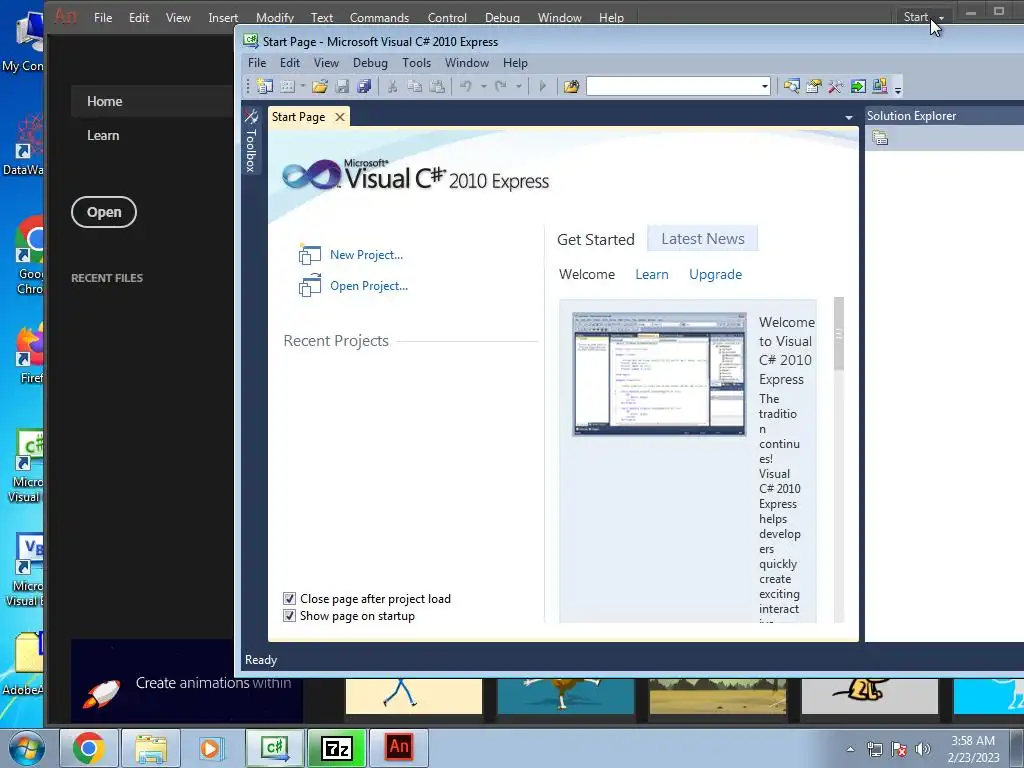Open the Edit menu in Visual C#
The width and height of the screenshot is (1024, 768).
pos(289,63)
